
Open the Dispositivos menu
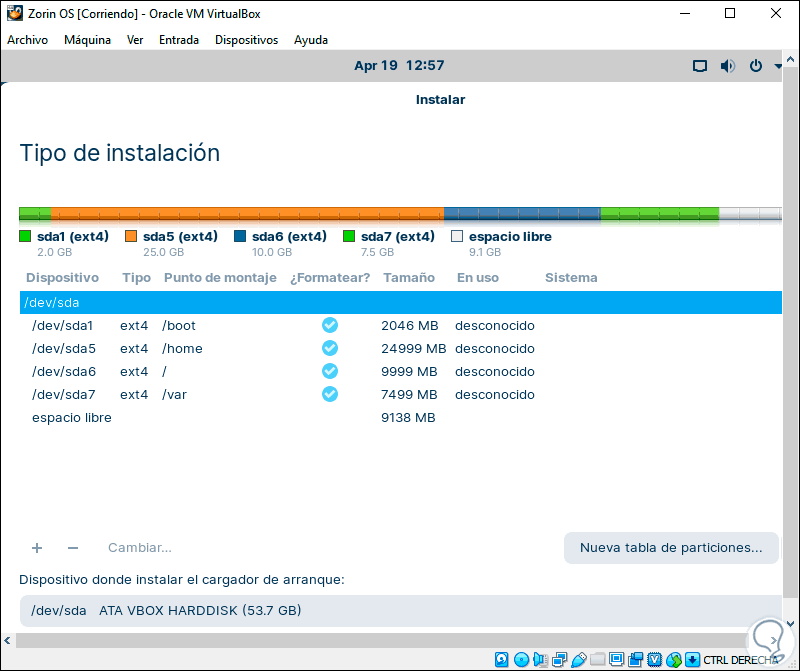(x=246, y=40)
